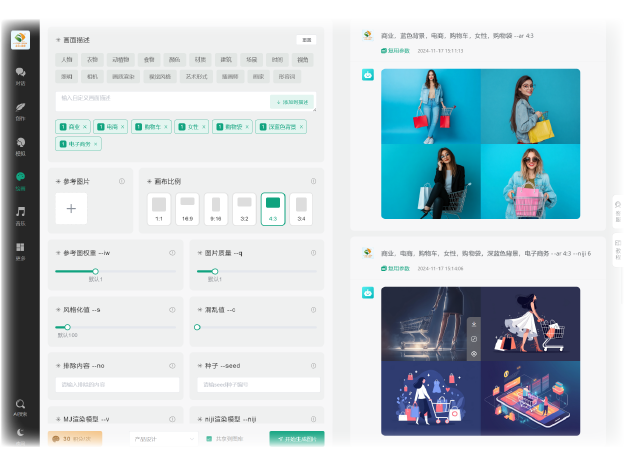Select the 1:1 canvas ratio option
The height and width of the screenshot is (475, 625).
pos(158,208)
